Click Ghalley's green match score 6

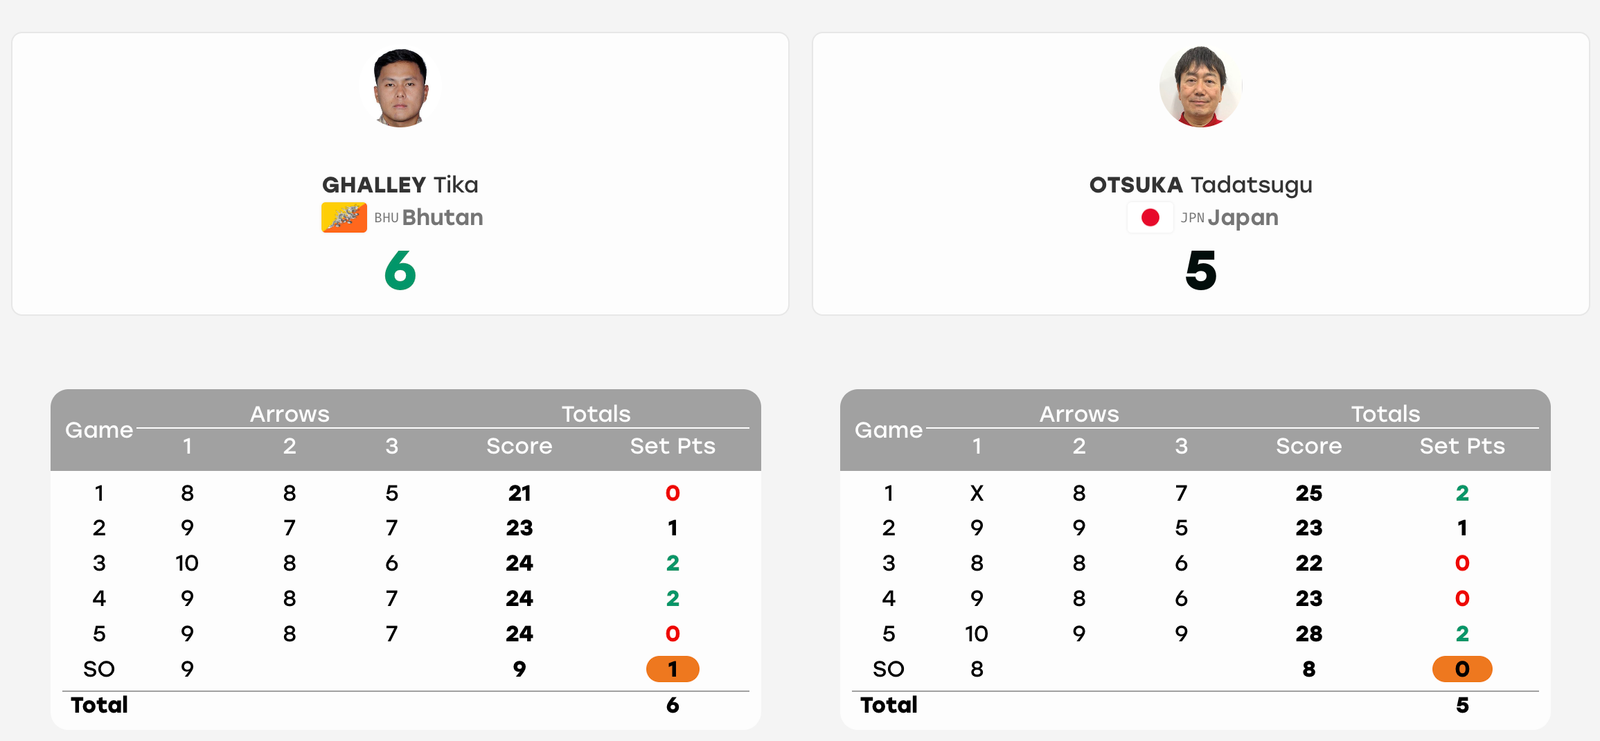pos(400,271)
